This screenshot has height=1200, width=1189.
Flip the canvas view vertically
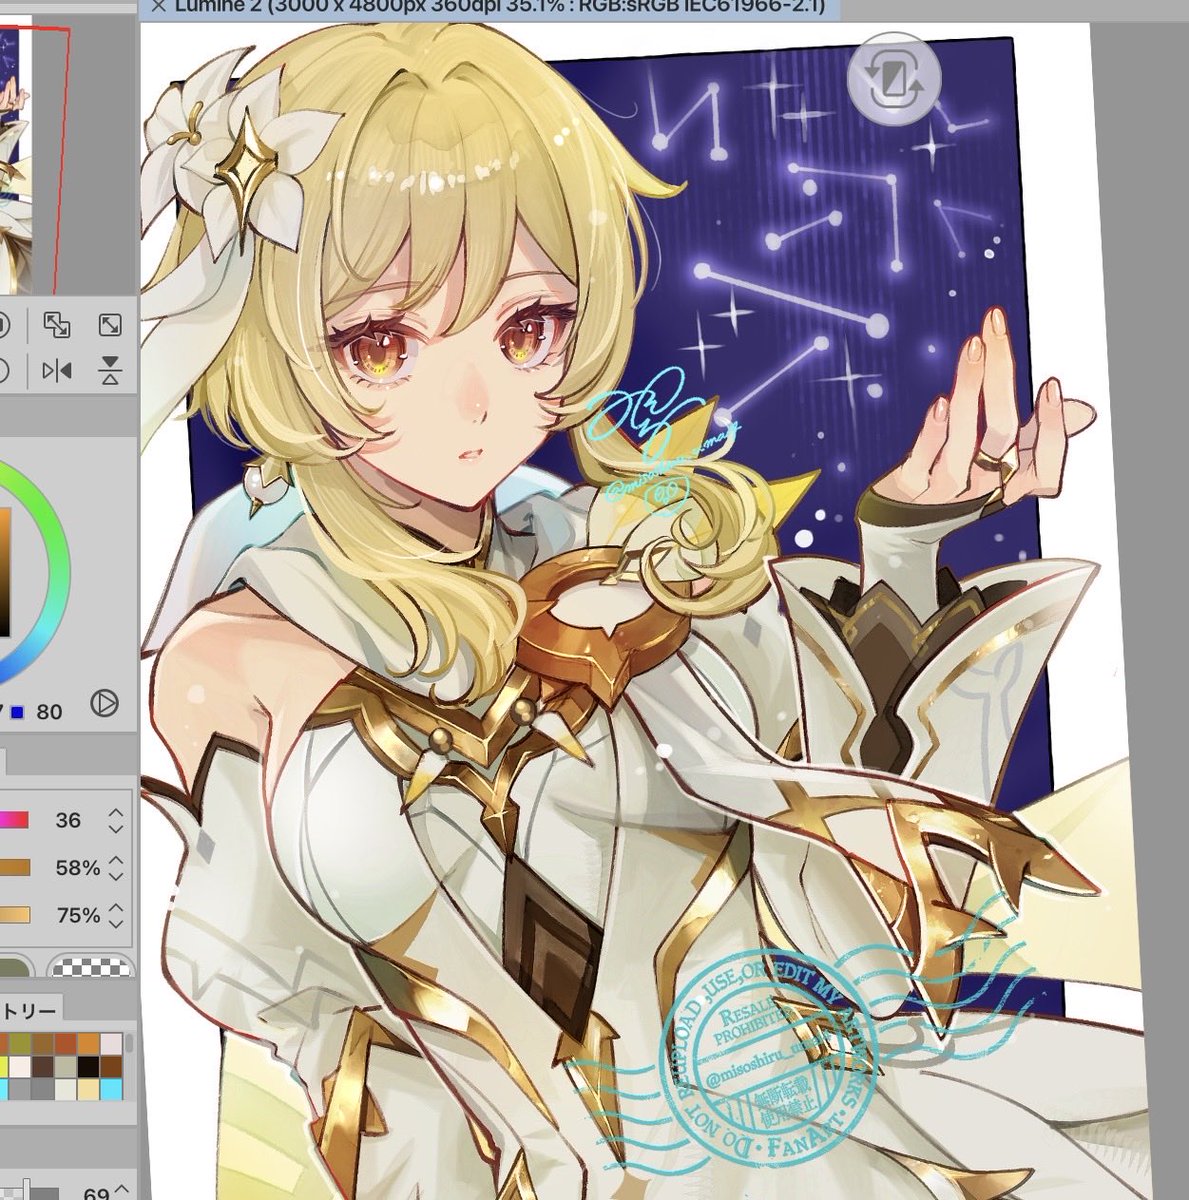pos(110,371)
